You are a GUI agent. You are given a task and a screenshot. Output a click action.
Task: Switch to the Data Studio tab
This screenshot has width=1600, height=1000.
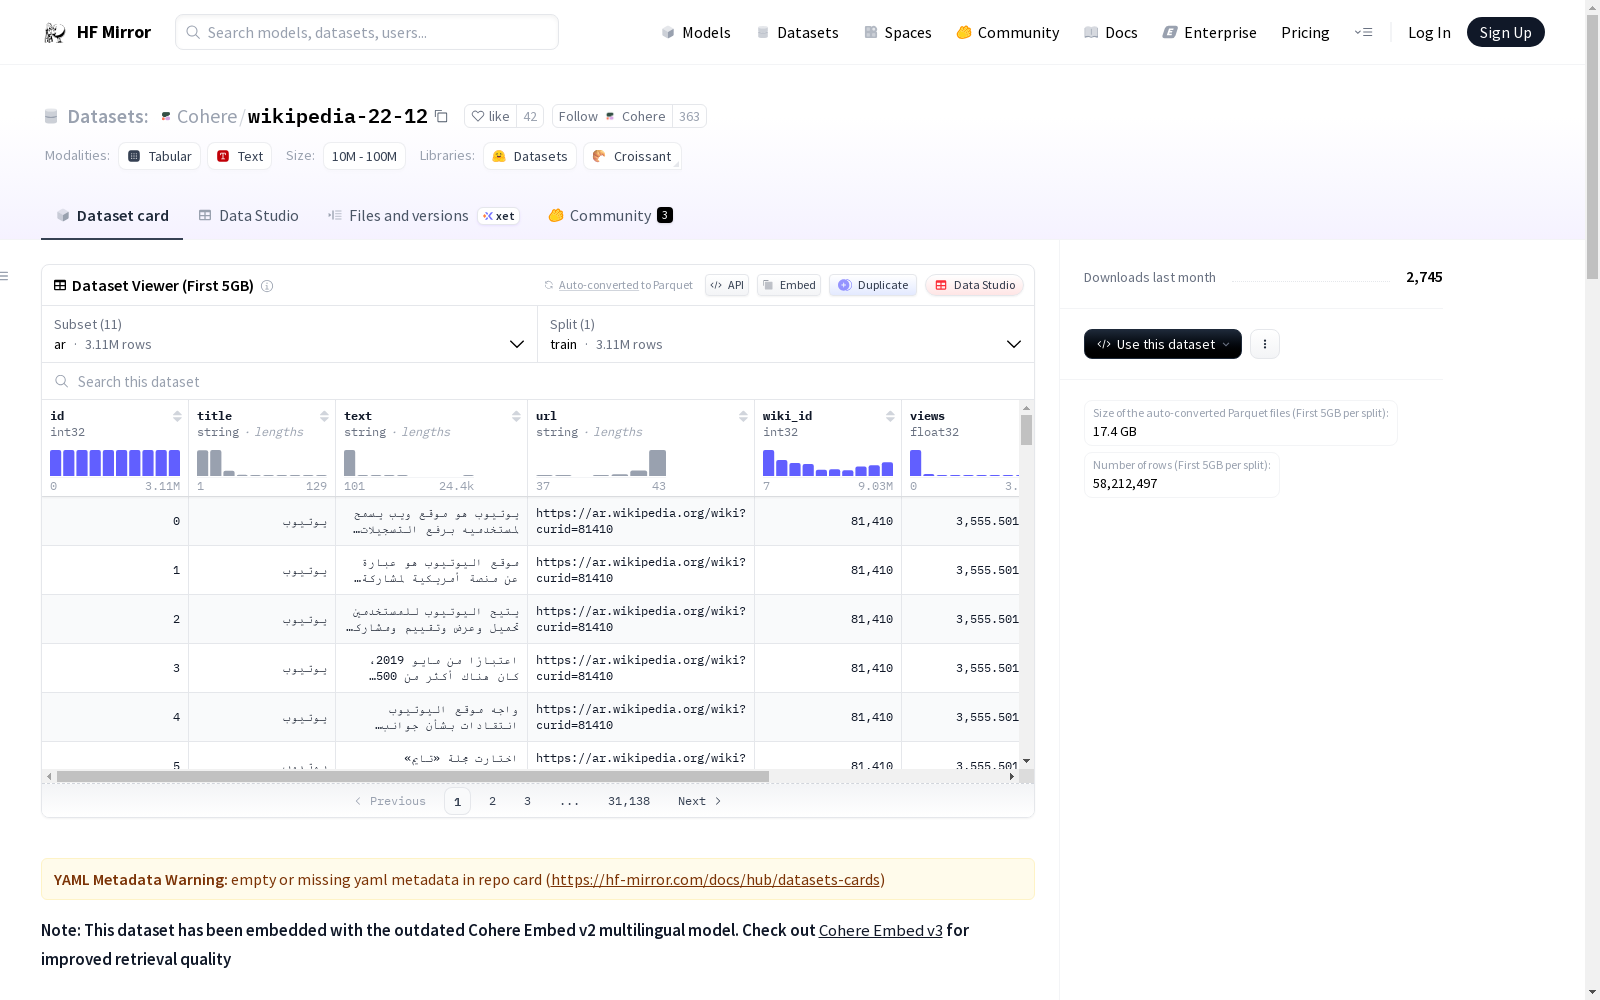point(248,215)
